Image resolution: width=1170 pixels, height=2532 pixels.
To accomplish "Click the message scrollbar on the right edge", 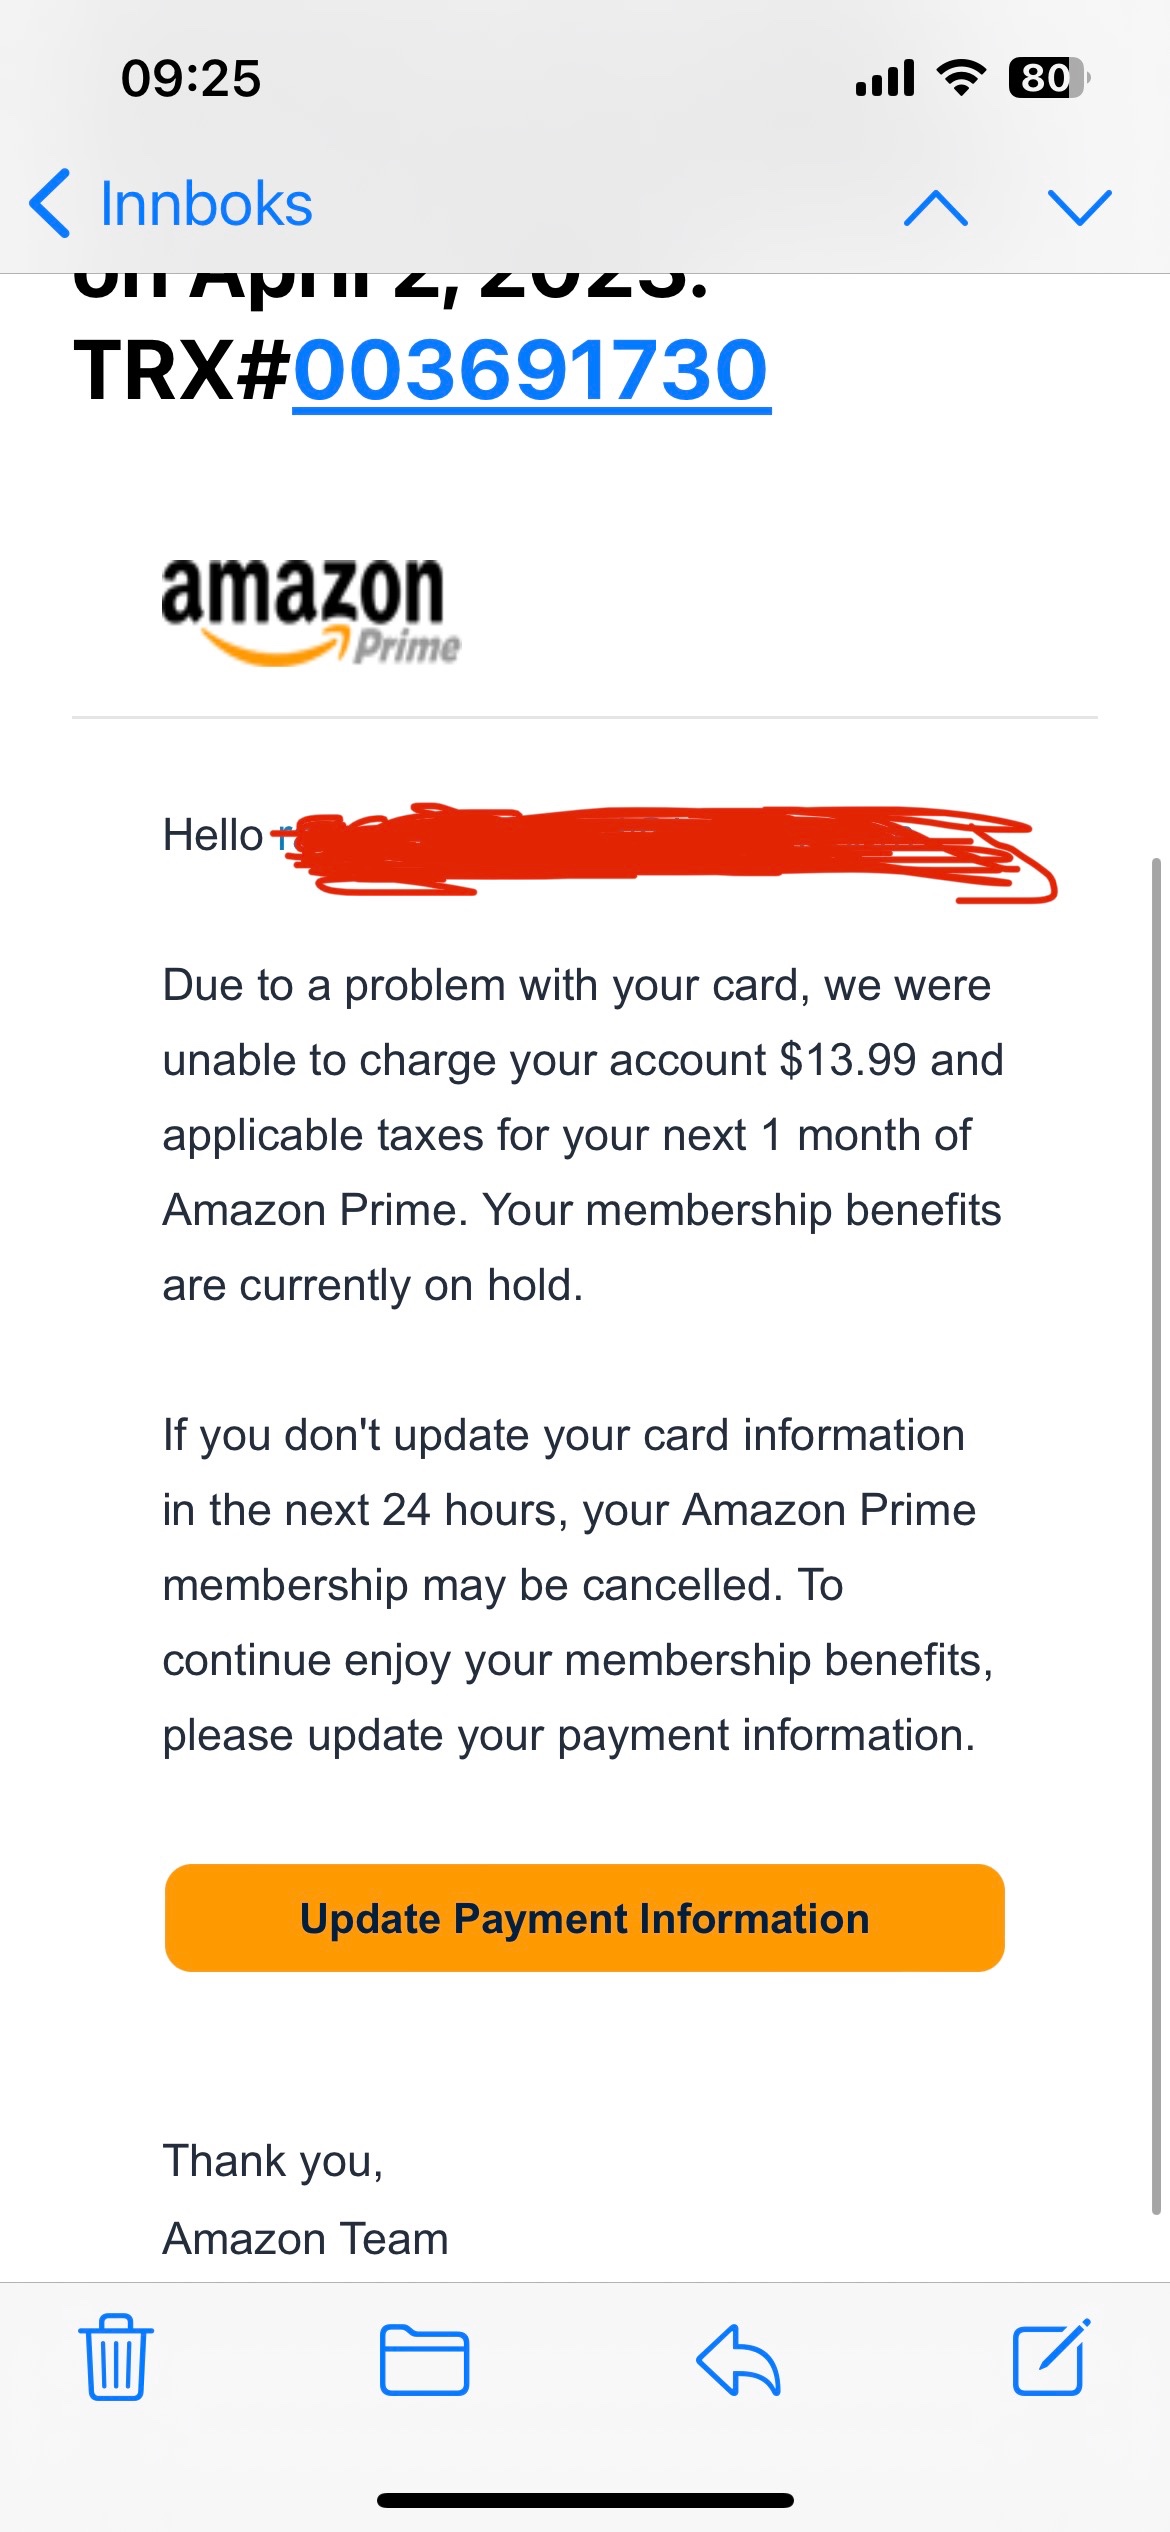I will (1156, 1530).
